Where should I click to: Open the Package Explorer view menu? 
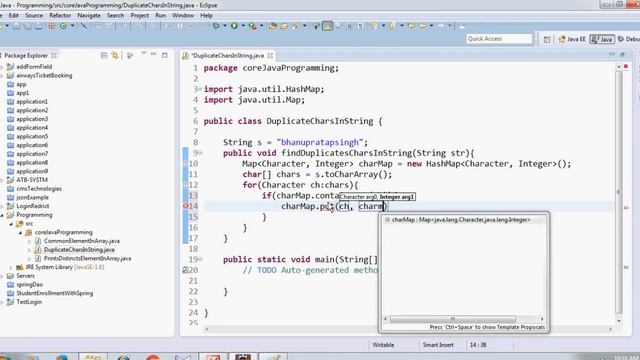144,54
